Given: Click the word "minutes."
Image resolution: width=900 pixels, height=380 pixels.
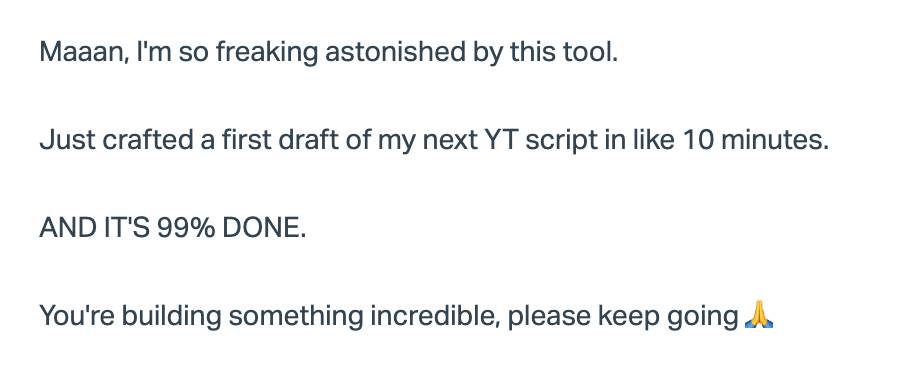Looking at the screenshot, I should [x=775, y=141].
